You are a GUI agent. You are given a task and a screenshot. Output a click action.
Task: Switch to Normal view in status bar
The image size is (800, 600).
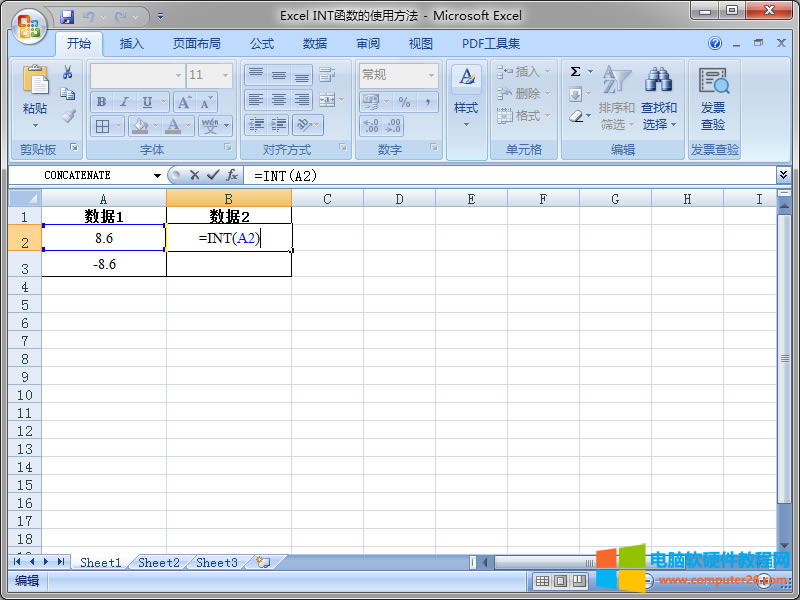(542, 581)
